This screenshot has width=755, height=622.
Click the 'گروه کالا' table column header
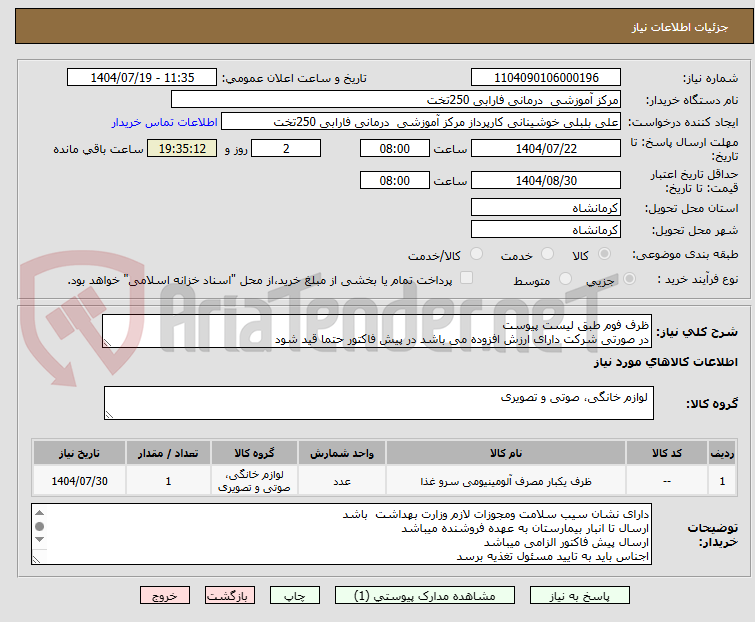254,453
